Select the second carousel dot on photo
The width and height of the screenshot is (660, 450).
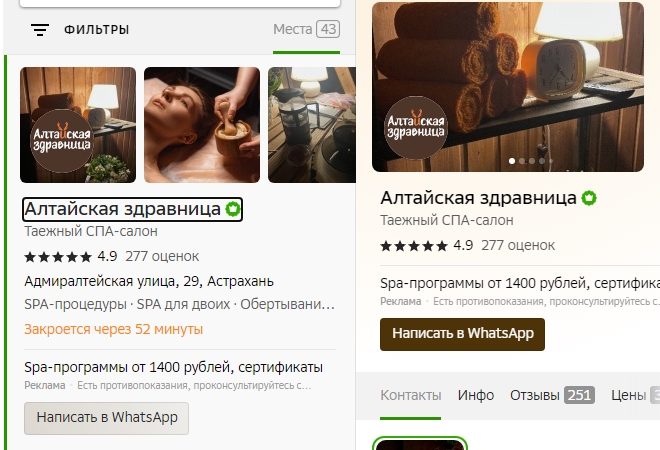click(x=522, y=161)
